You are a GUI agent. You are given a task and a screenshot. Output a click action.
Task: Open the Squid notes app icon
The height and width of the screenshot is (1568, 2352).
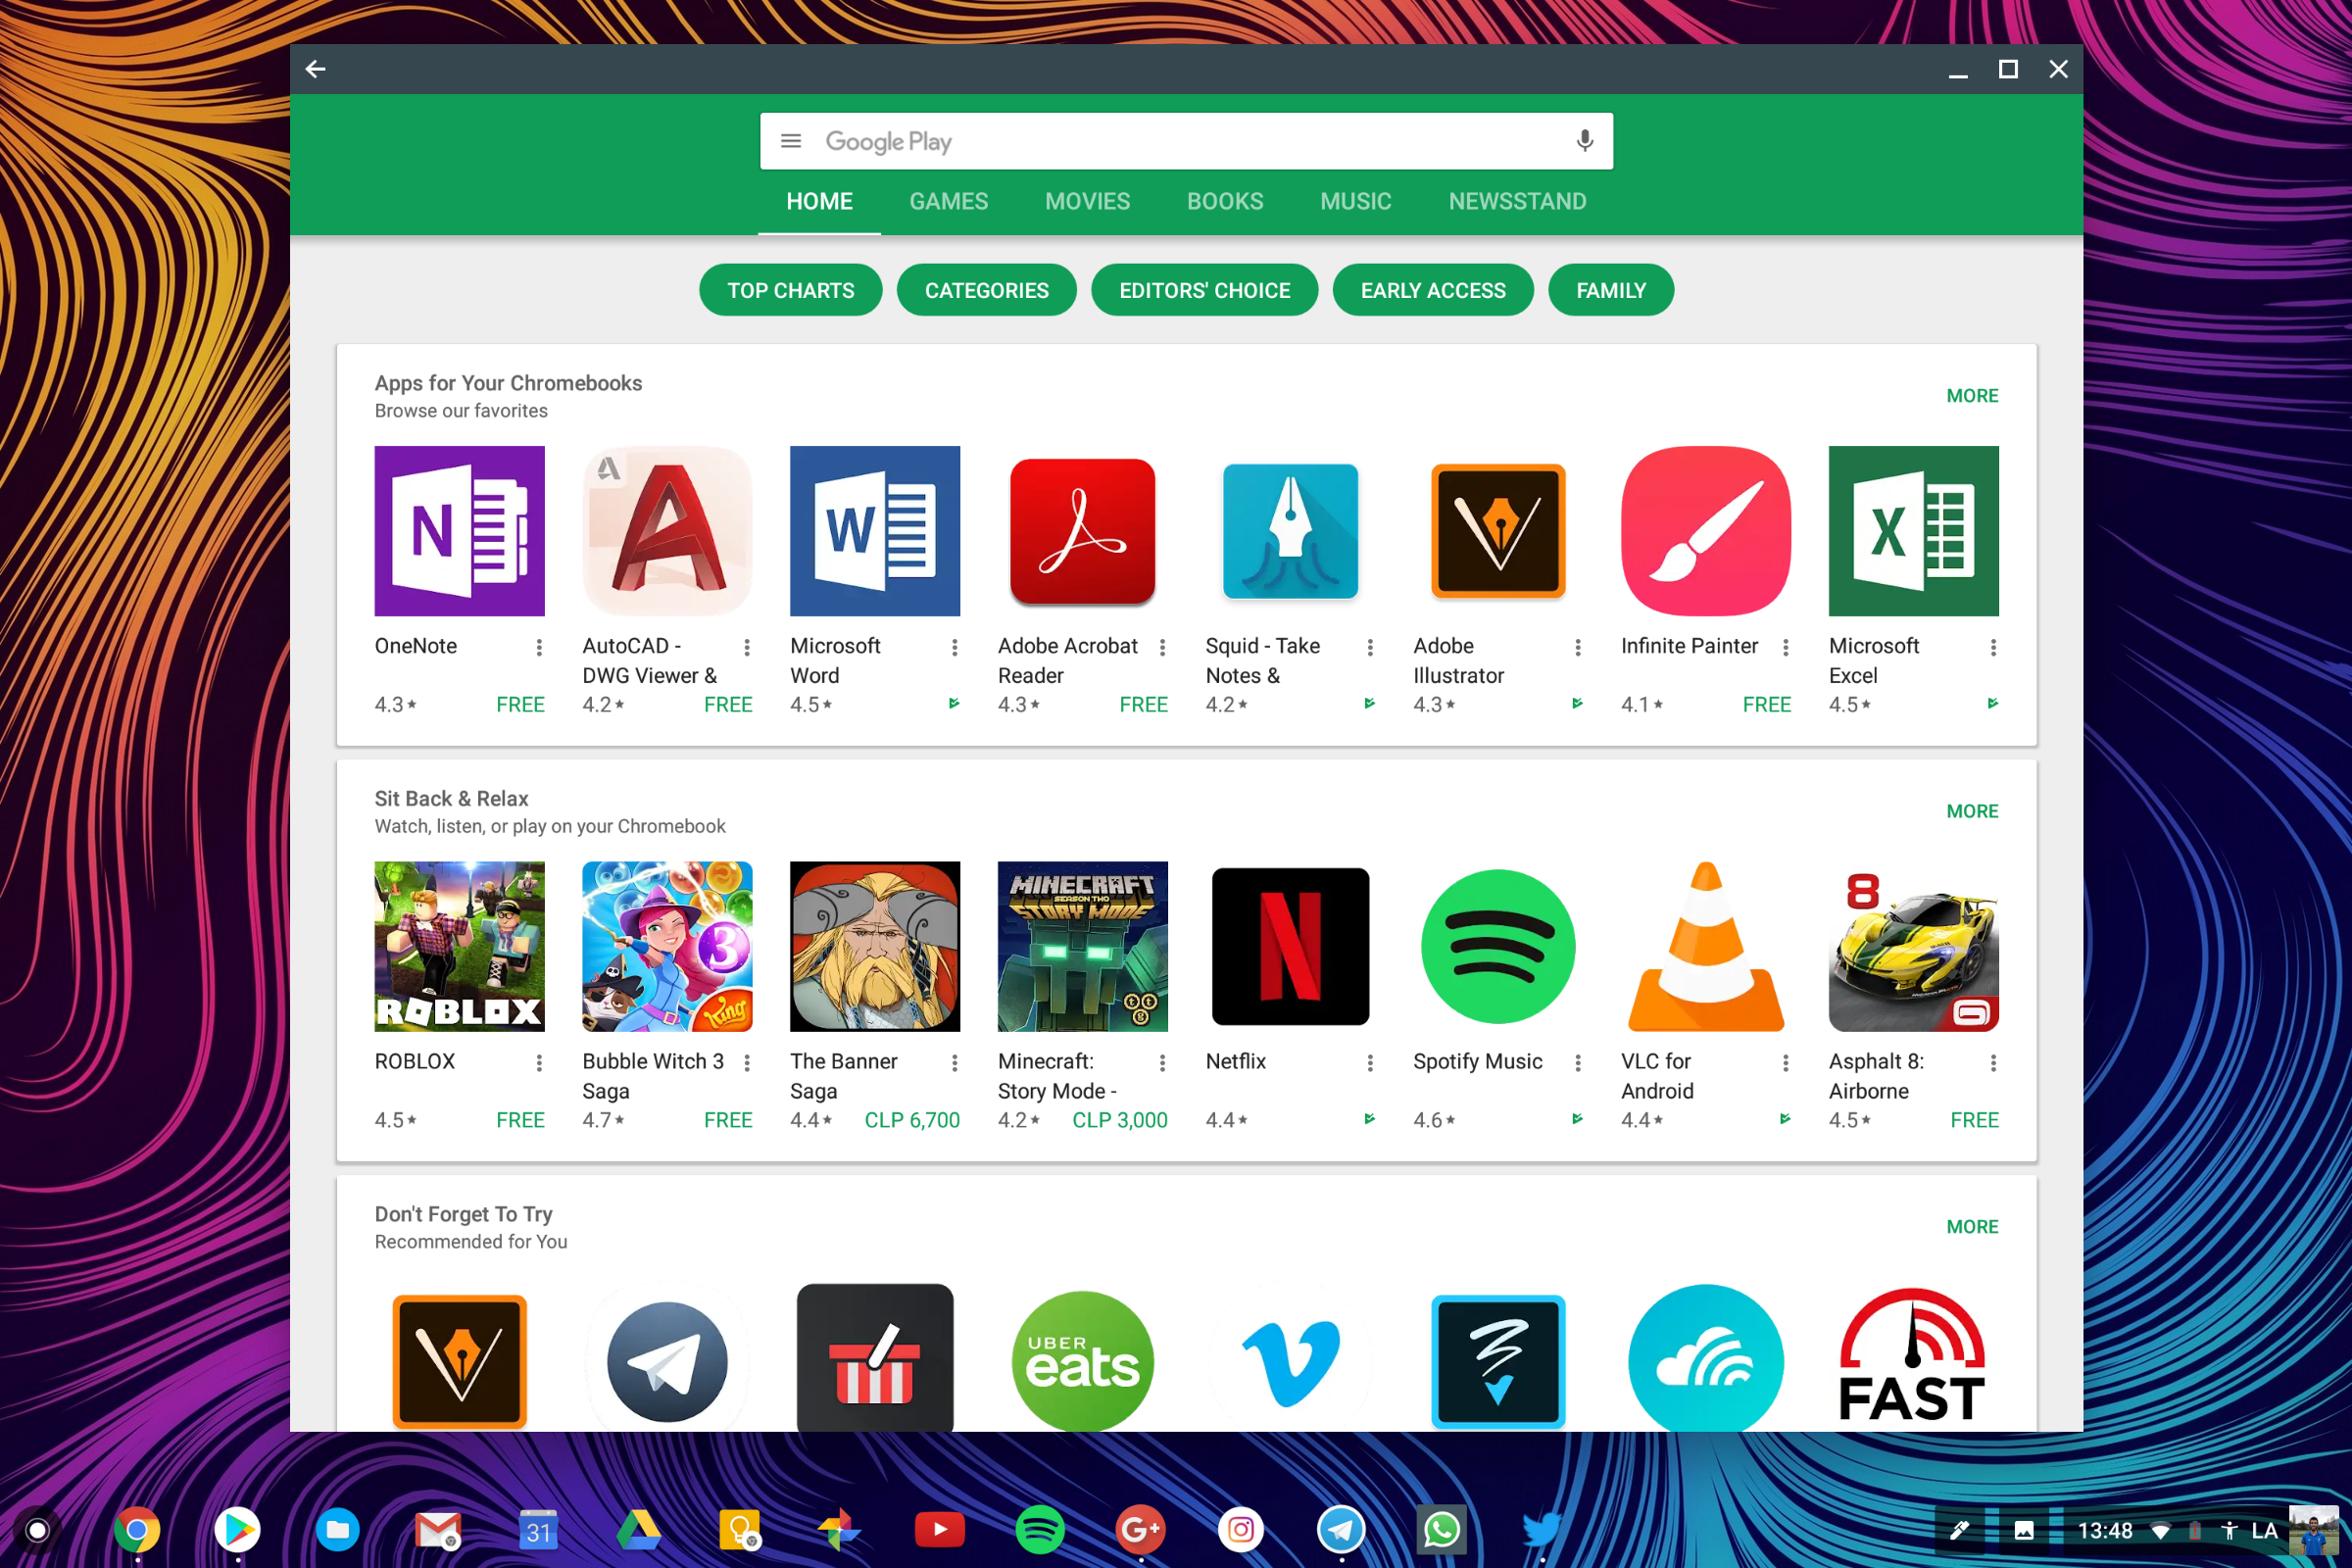coord(1290,531)
